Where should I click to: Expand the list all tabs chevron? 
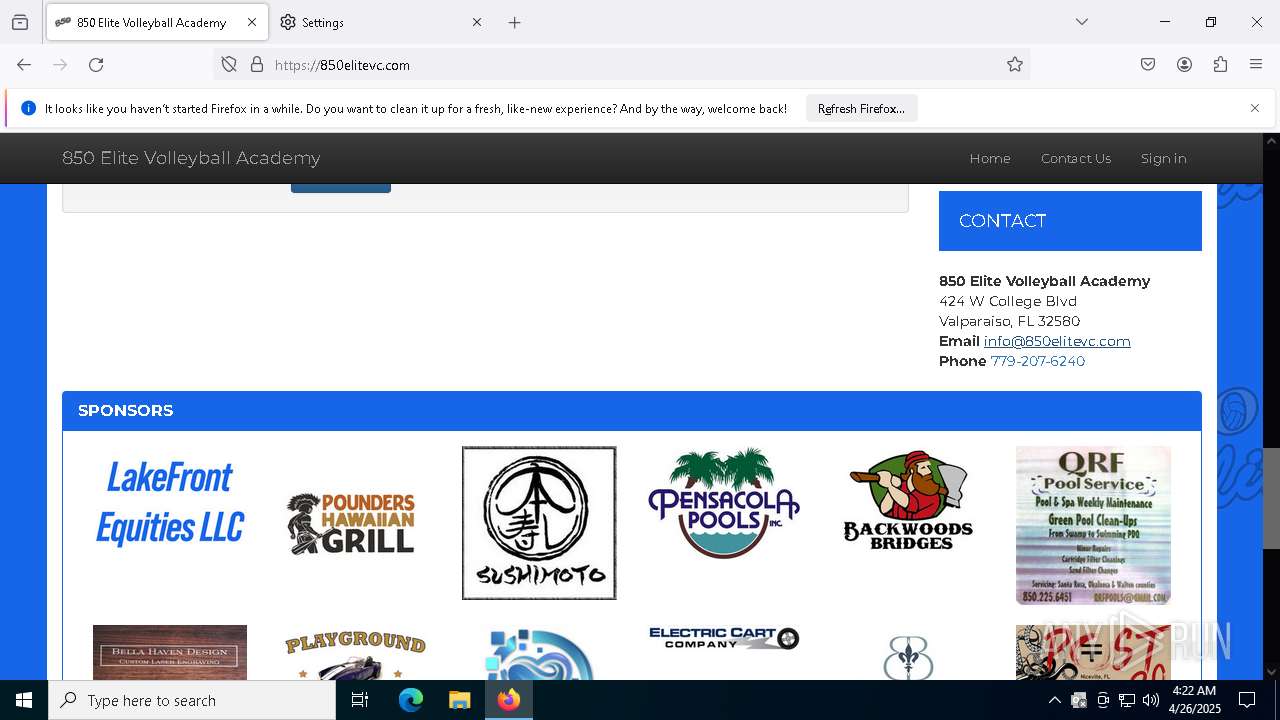coord(1082,22)
